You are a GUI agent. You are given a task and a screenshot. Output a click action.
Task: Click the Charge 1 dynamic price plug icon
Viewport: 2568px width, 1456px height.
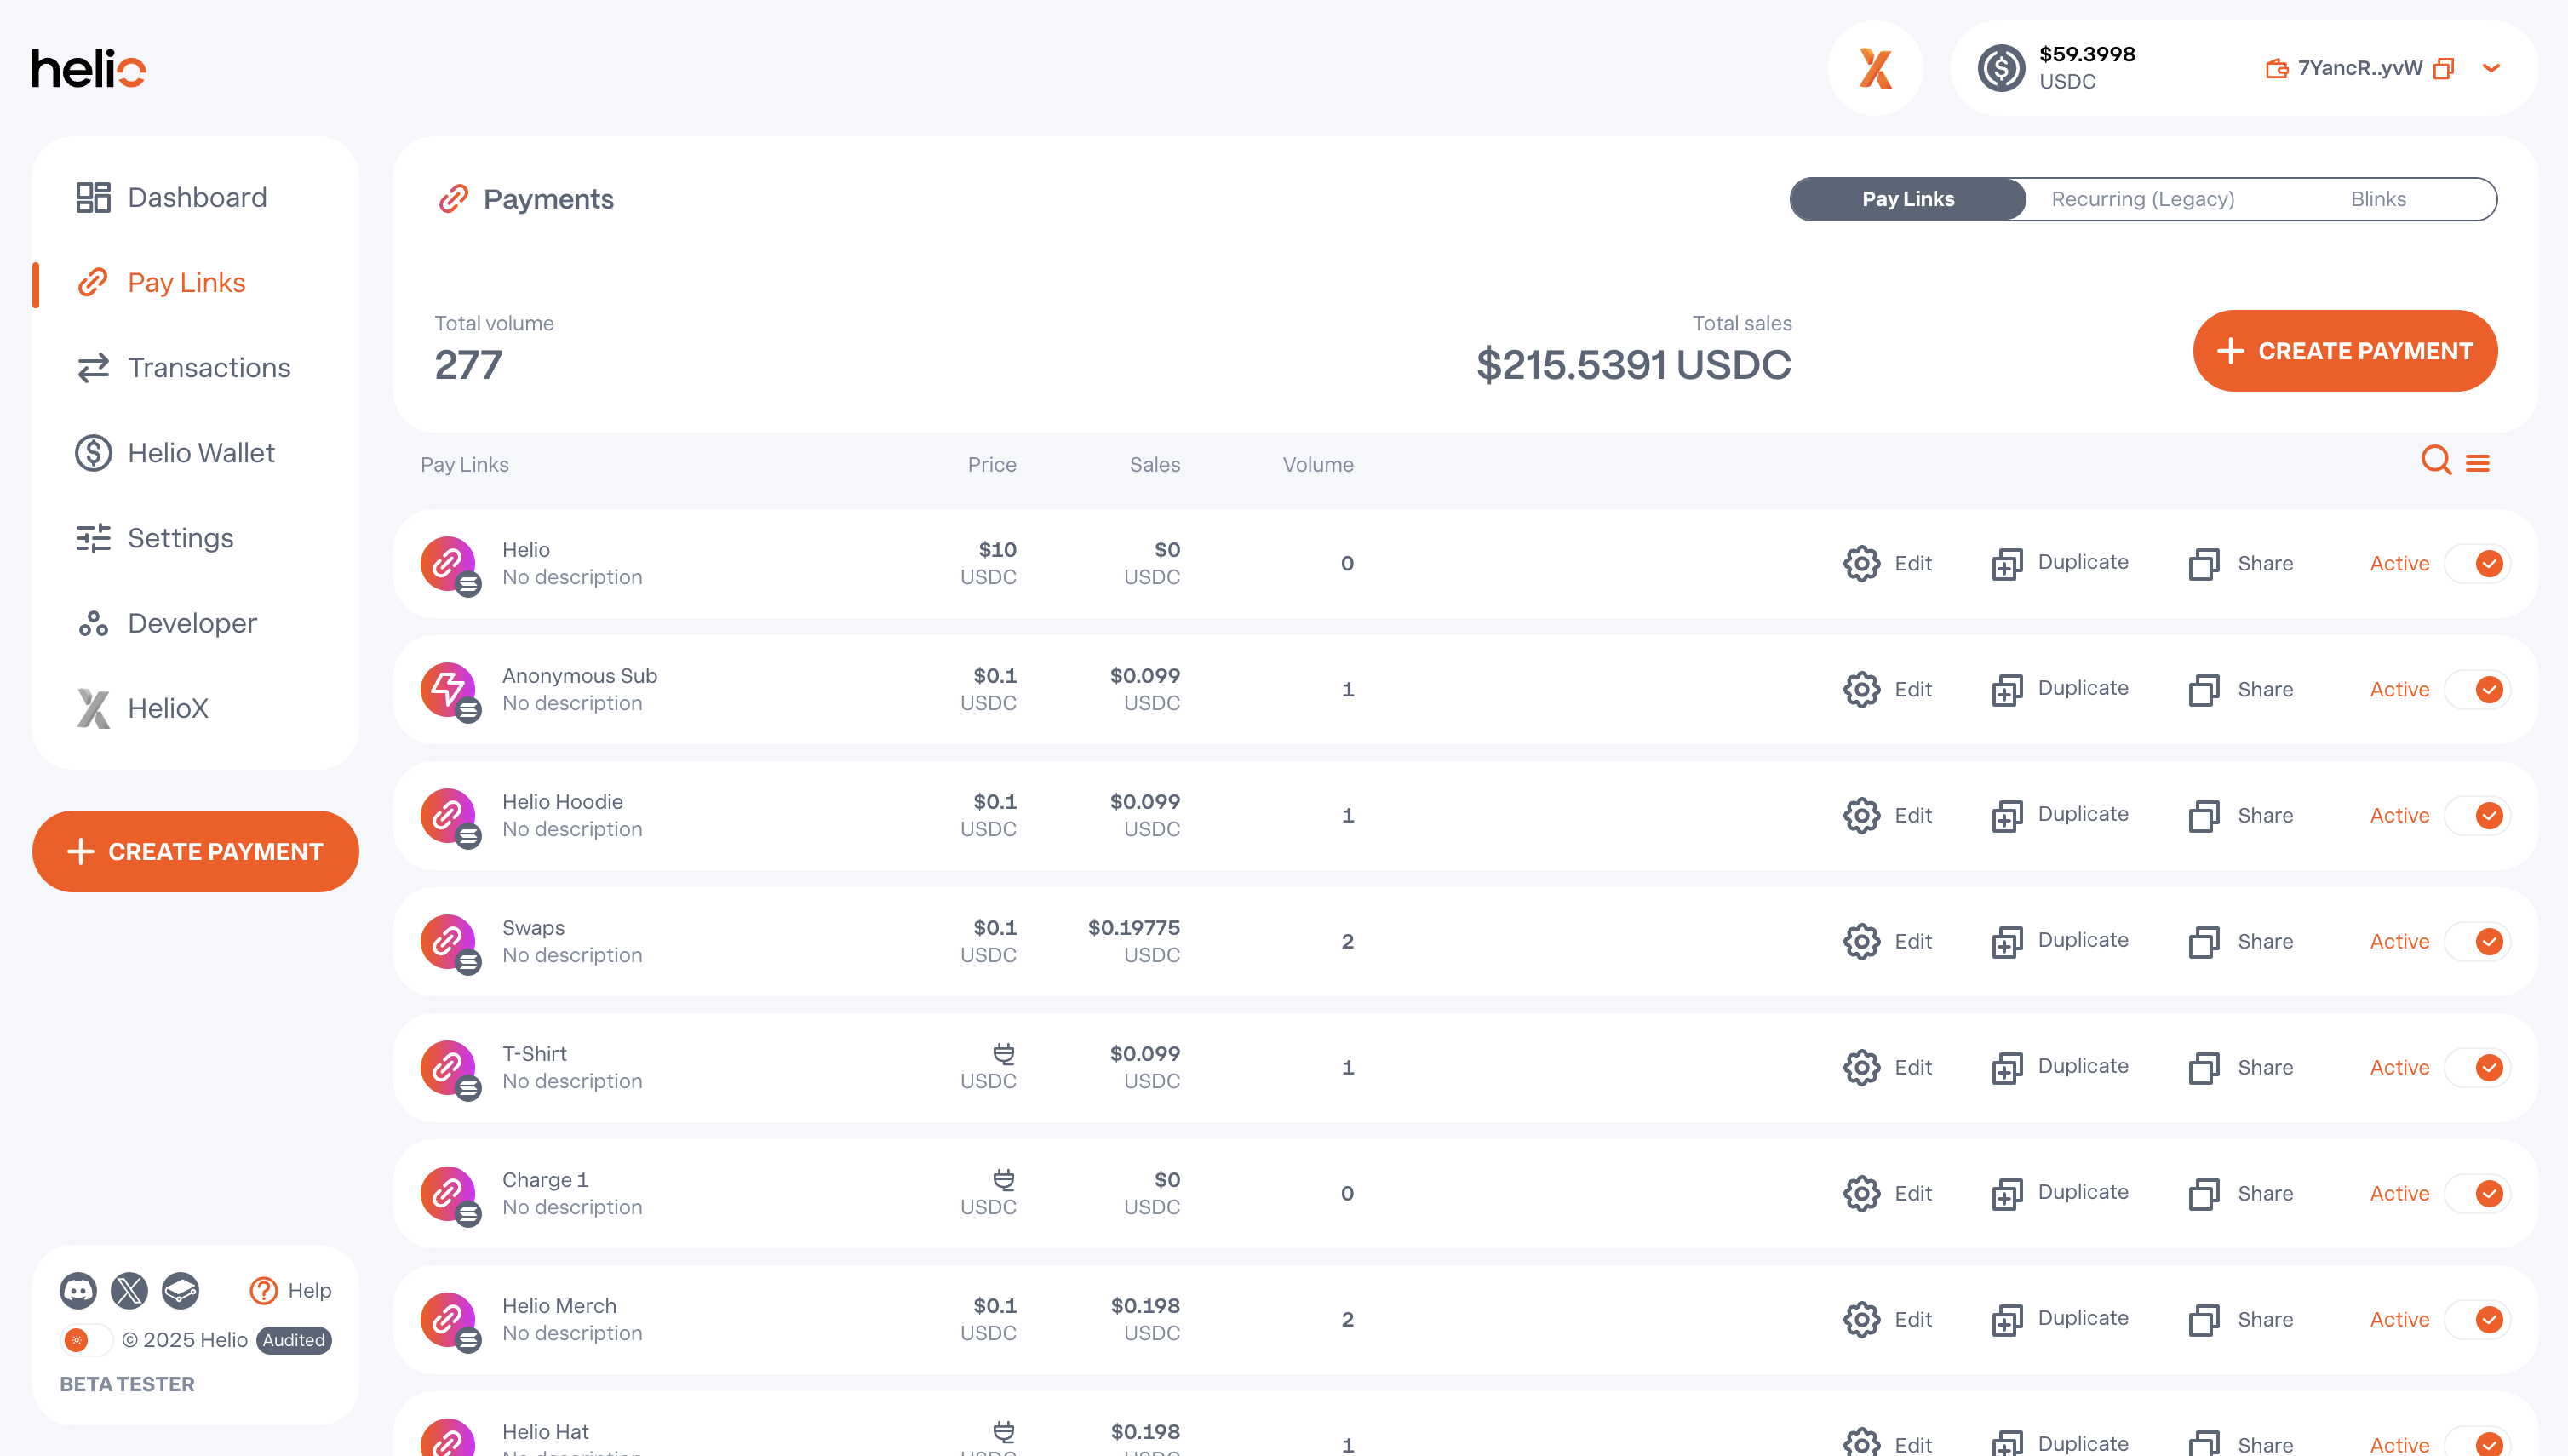[x=1003, y=1179]
